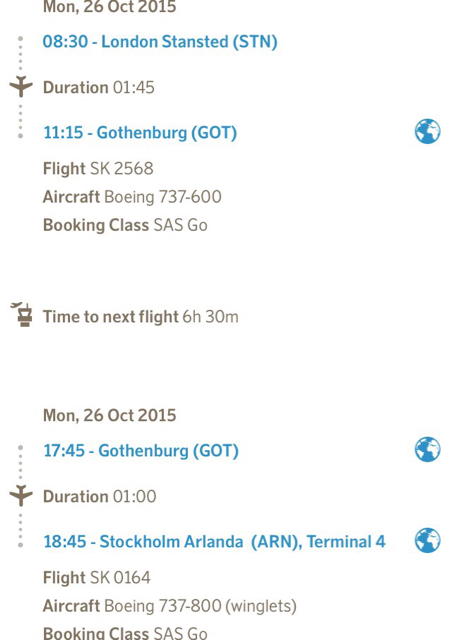The image size is (451, 640).
Task: Click airplane icon next to Duration 01:00
Action: pos(21,496)
